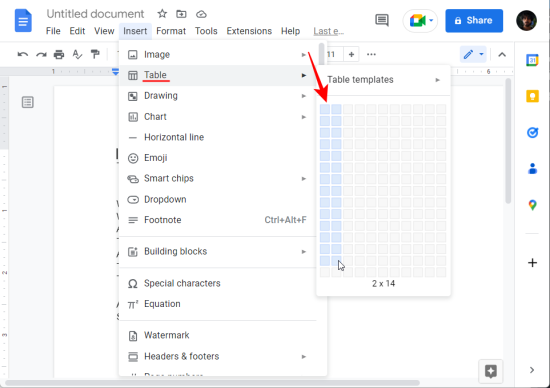This screenshot has height=388, width=550.
Task: Select Table in the Insert menu
Action: point(217,75)
